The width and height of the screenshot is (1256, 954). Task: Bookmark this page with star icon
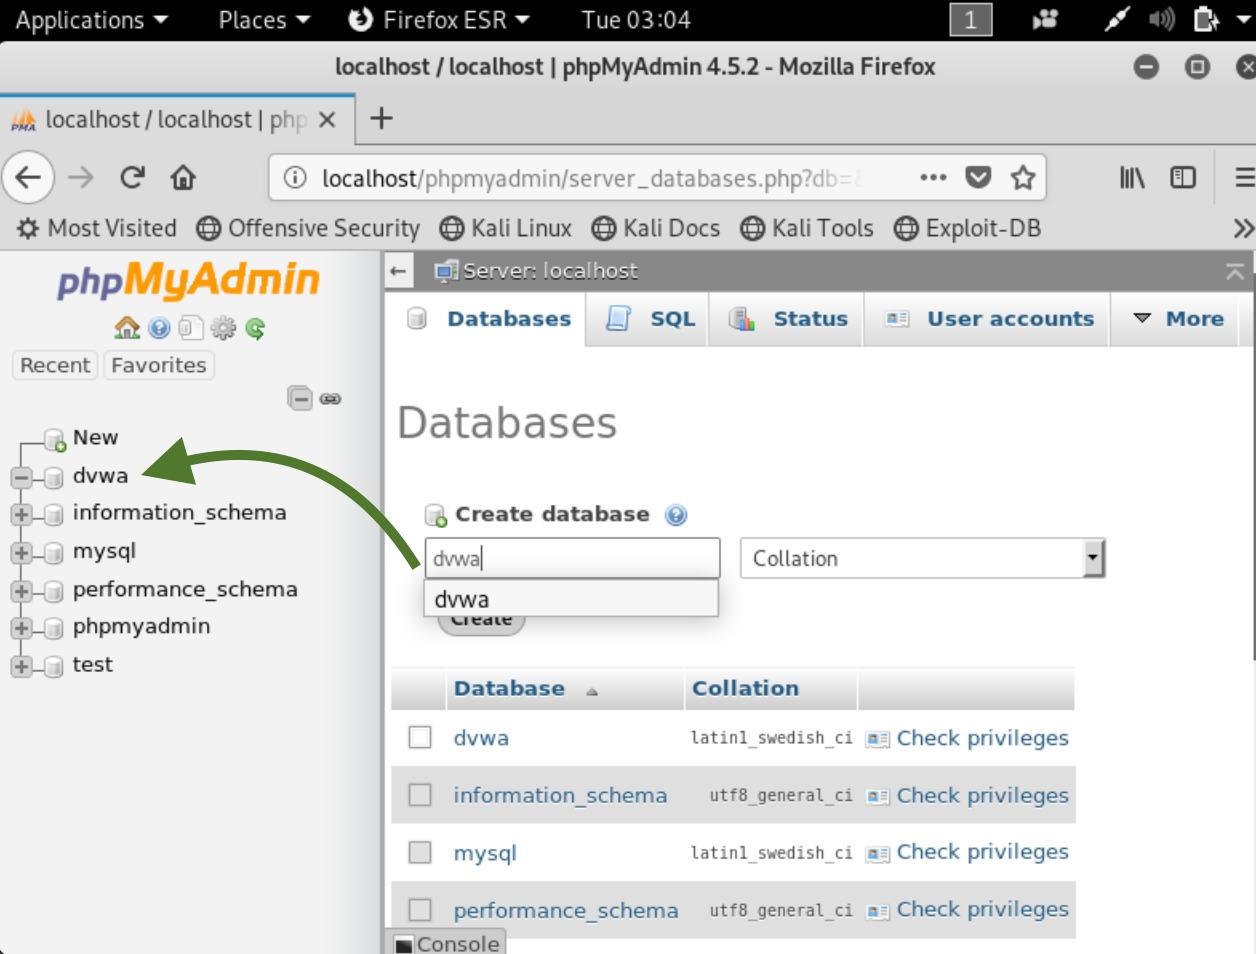pos(1022,178)
